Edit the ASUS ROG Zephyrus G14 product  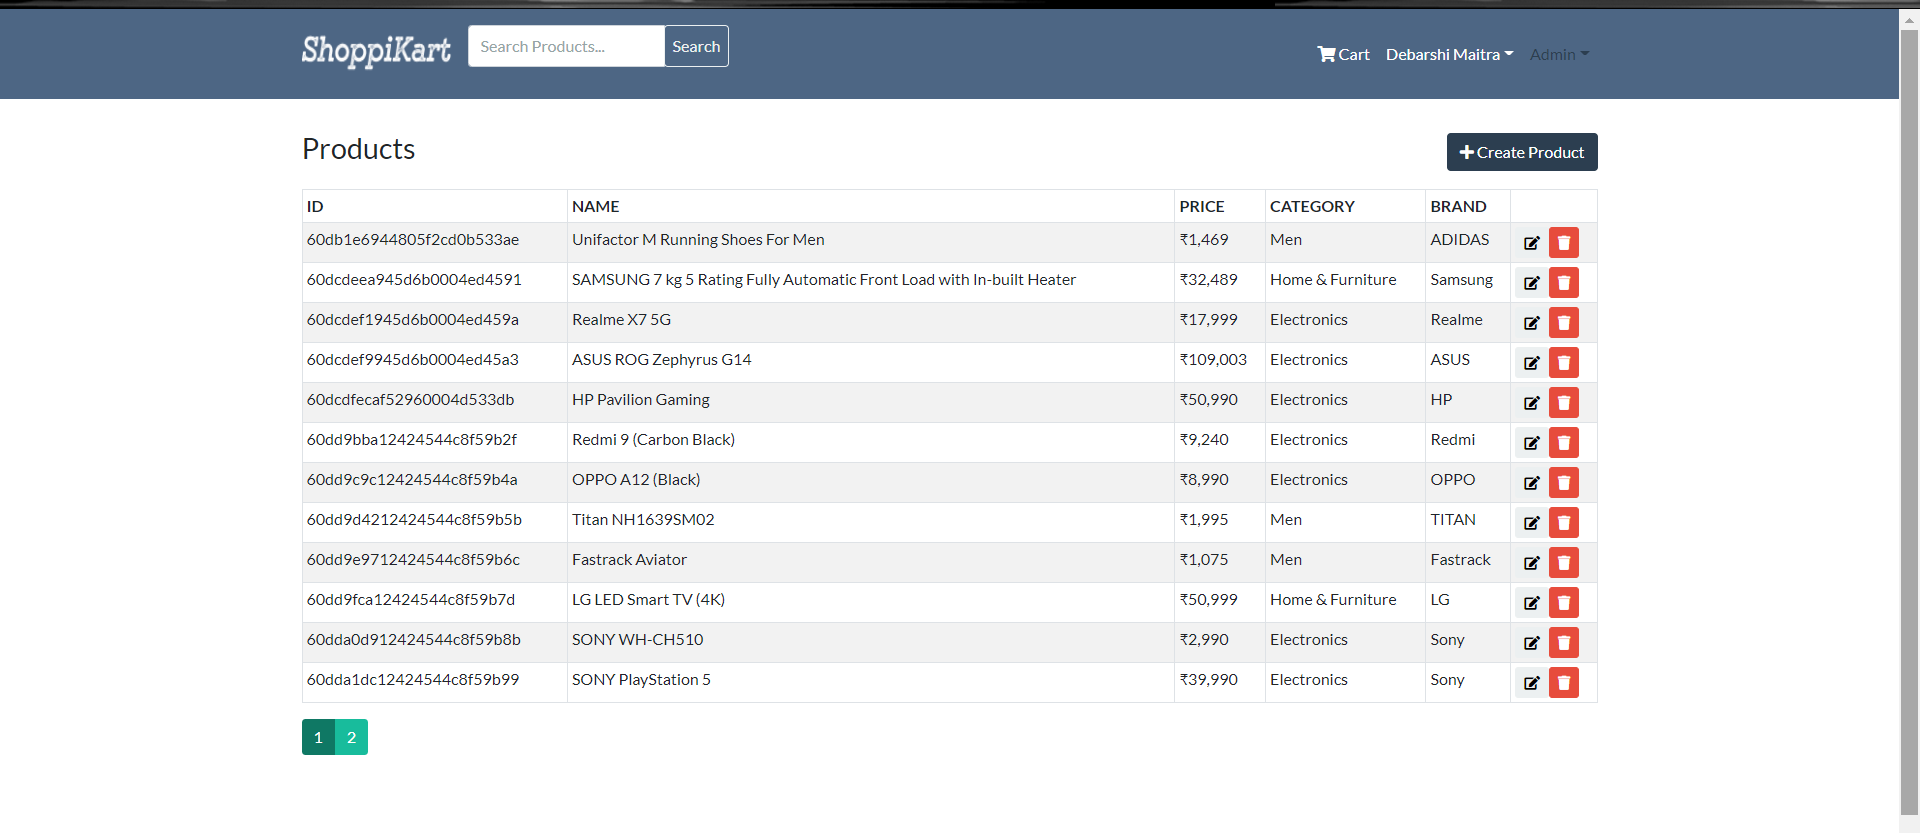(1531, 363)
